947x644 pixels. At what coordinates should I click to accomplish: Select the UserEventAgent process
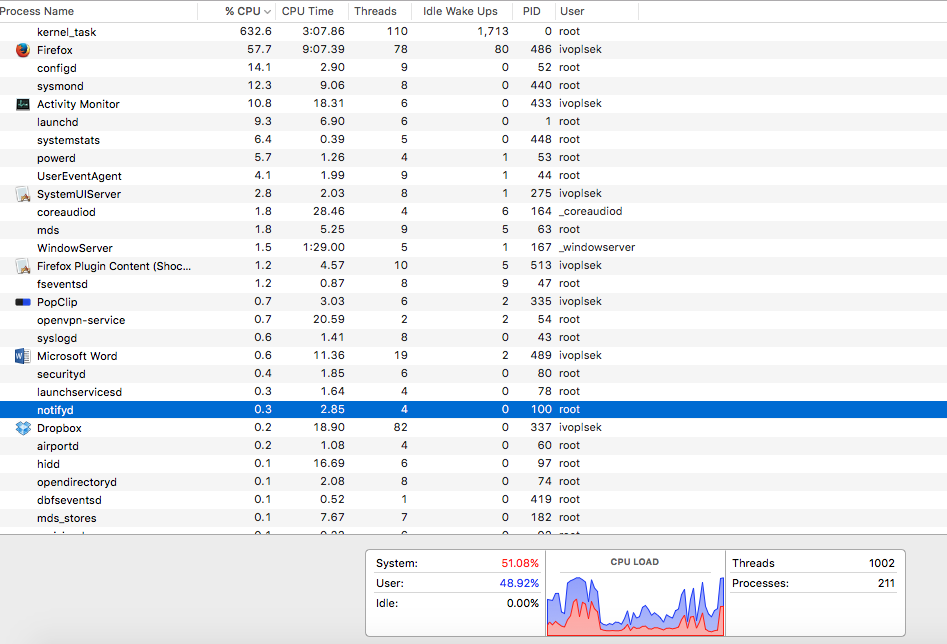[x=79, y=176]
